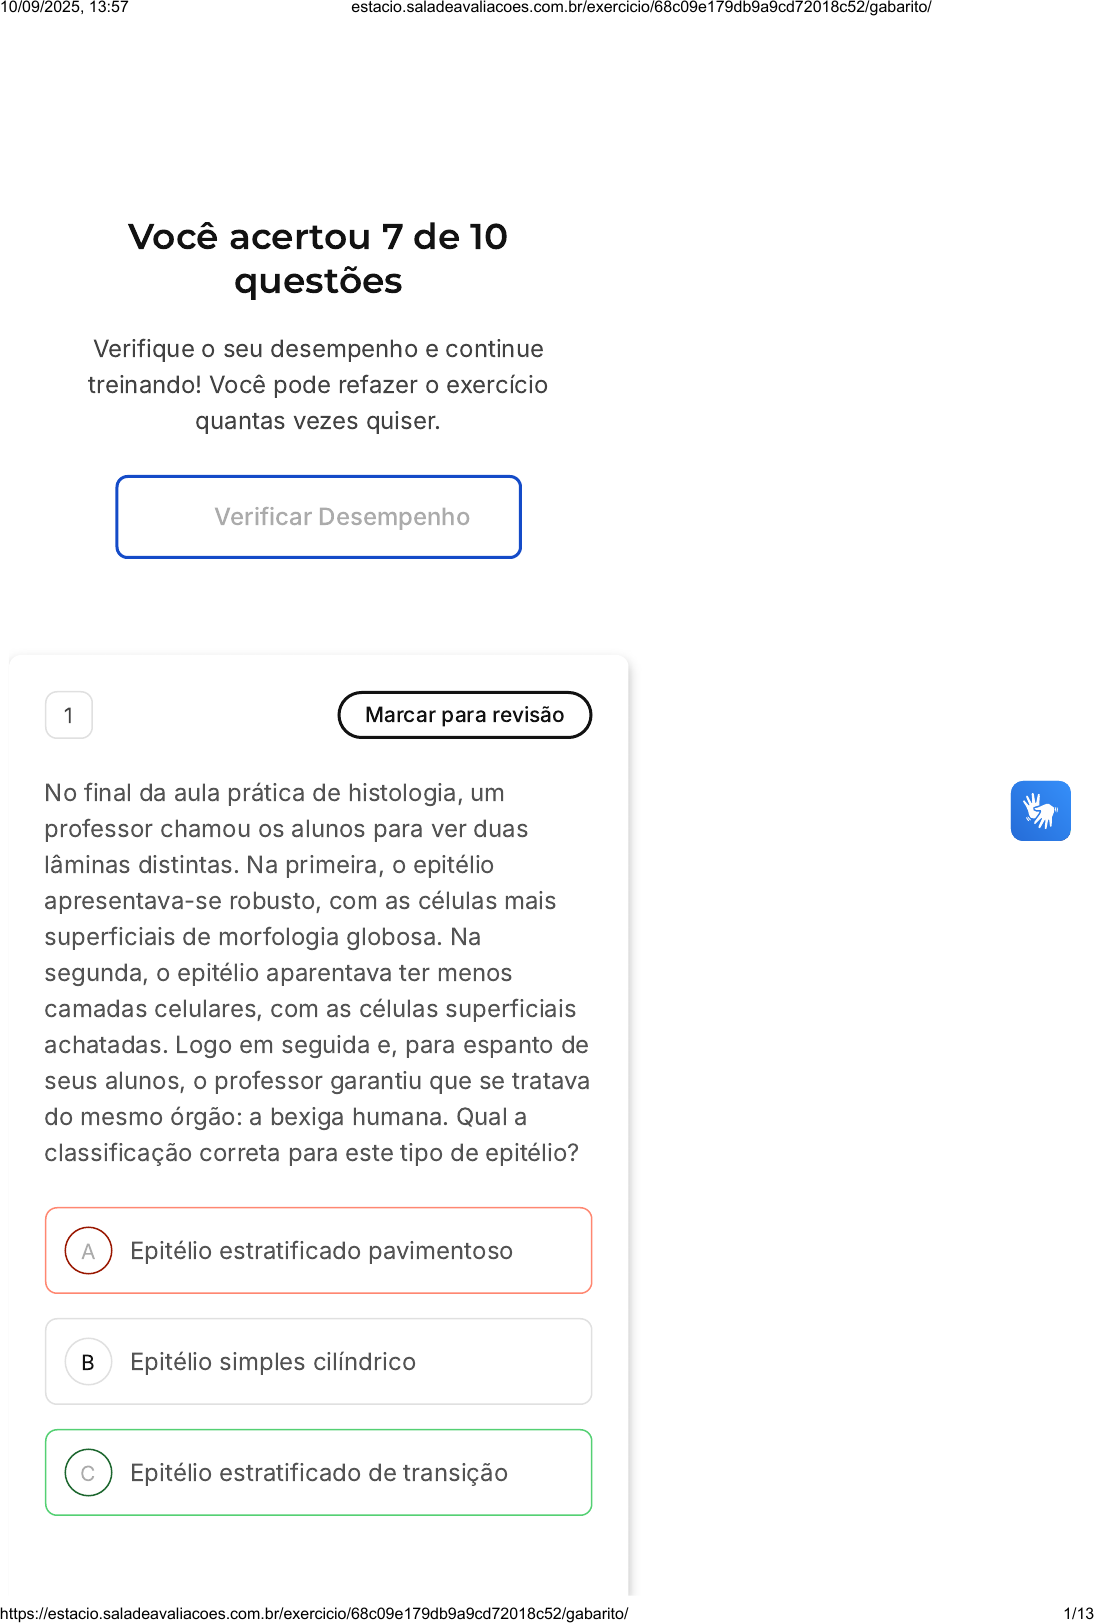Click the Verifique o seu desempenho paragraph
The image size is (1094, 1623).
pos(318,385)
